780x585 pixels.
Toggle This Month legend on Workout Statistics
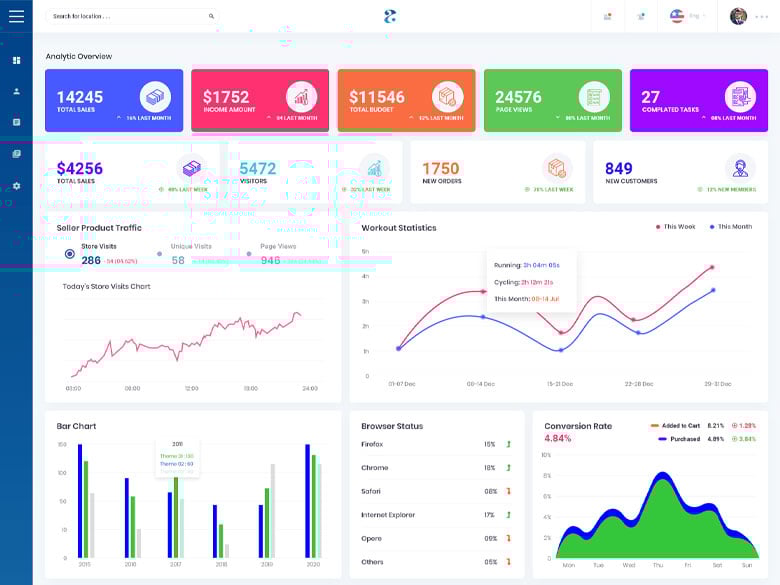731,227
